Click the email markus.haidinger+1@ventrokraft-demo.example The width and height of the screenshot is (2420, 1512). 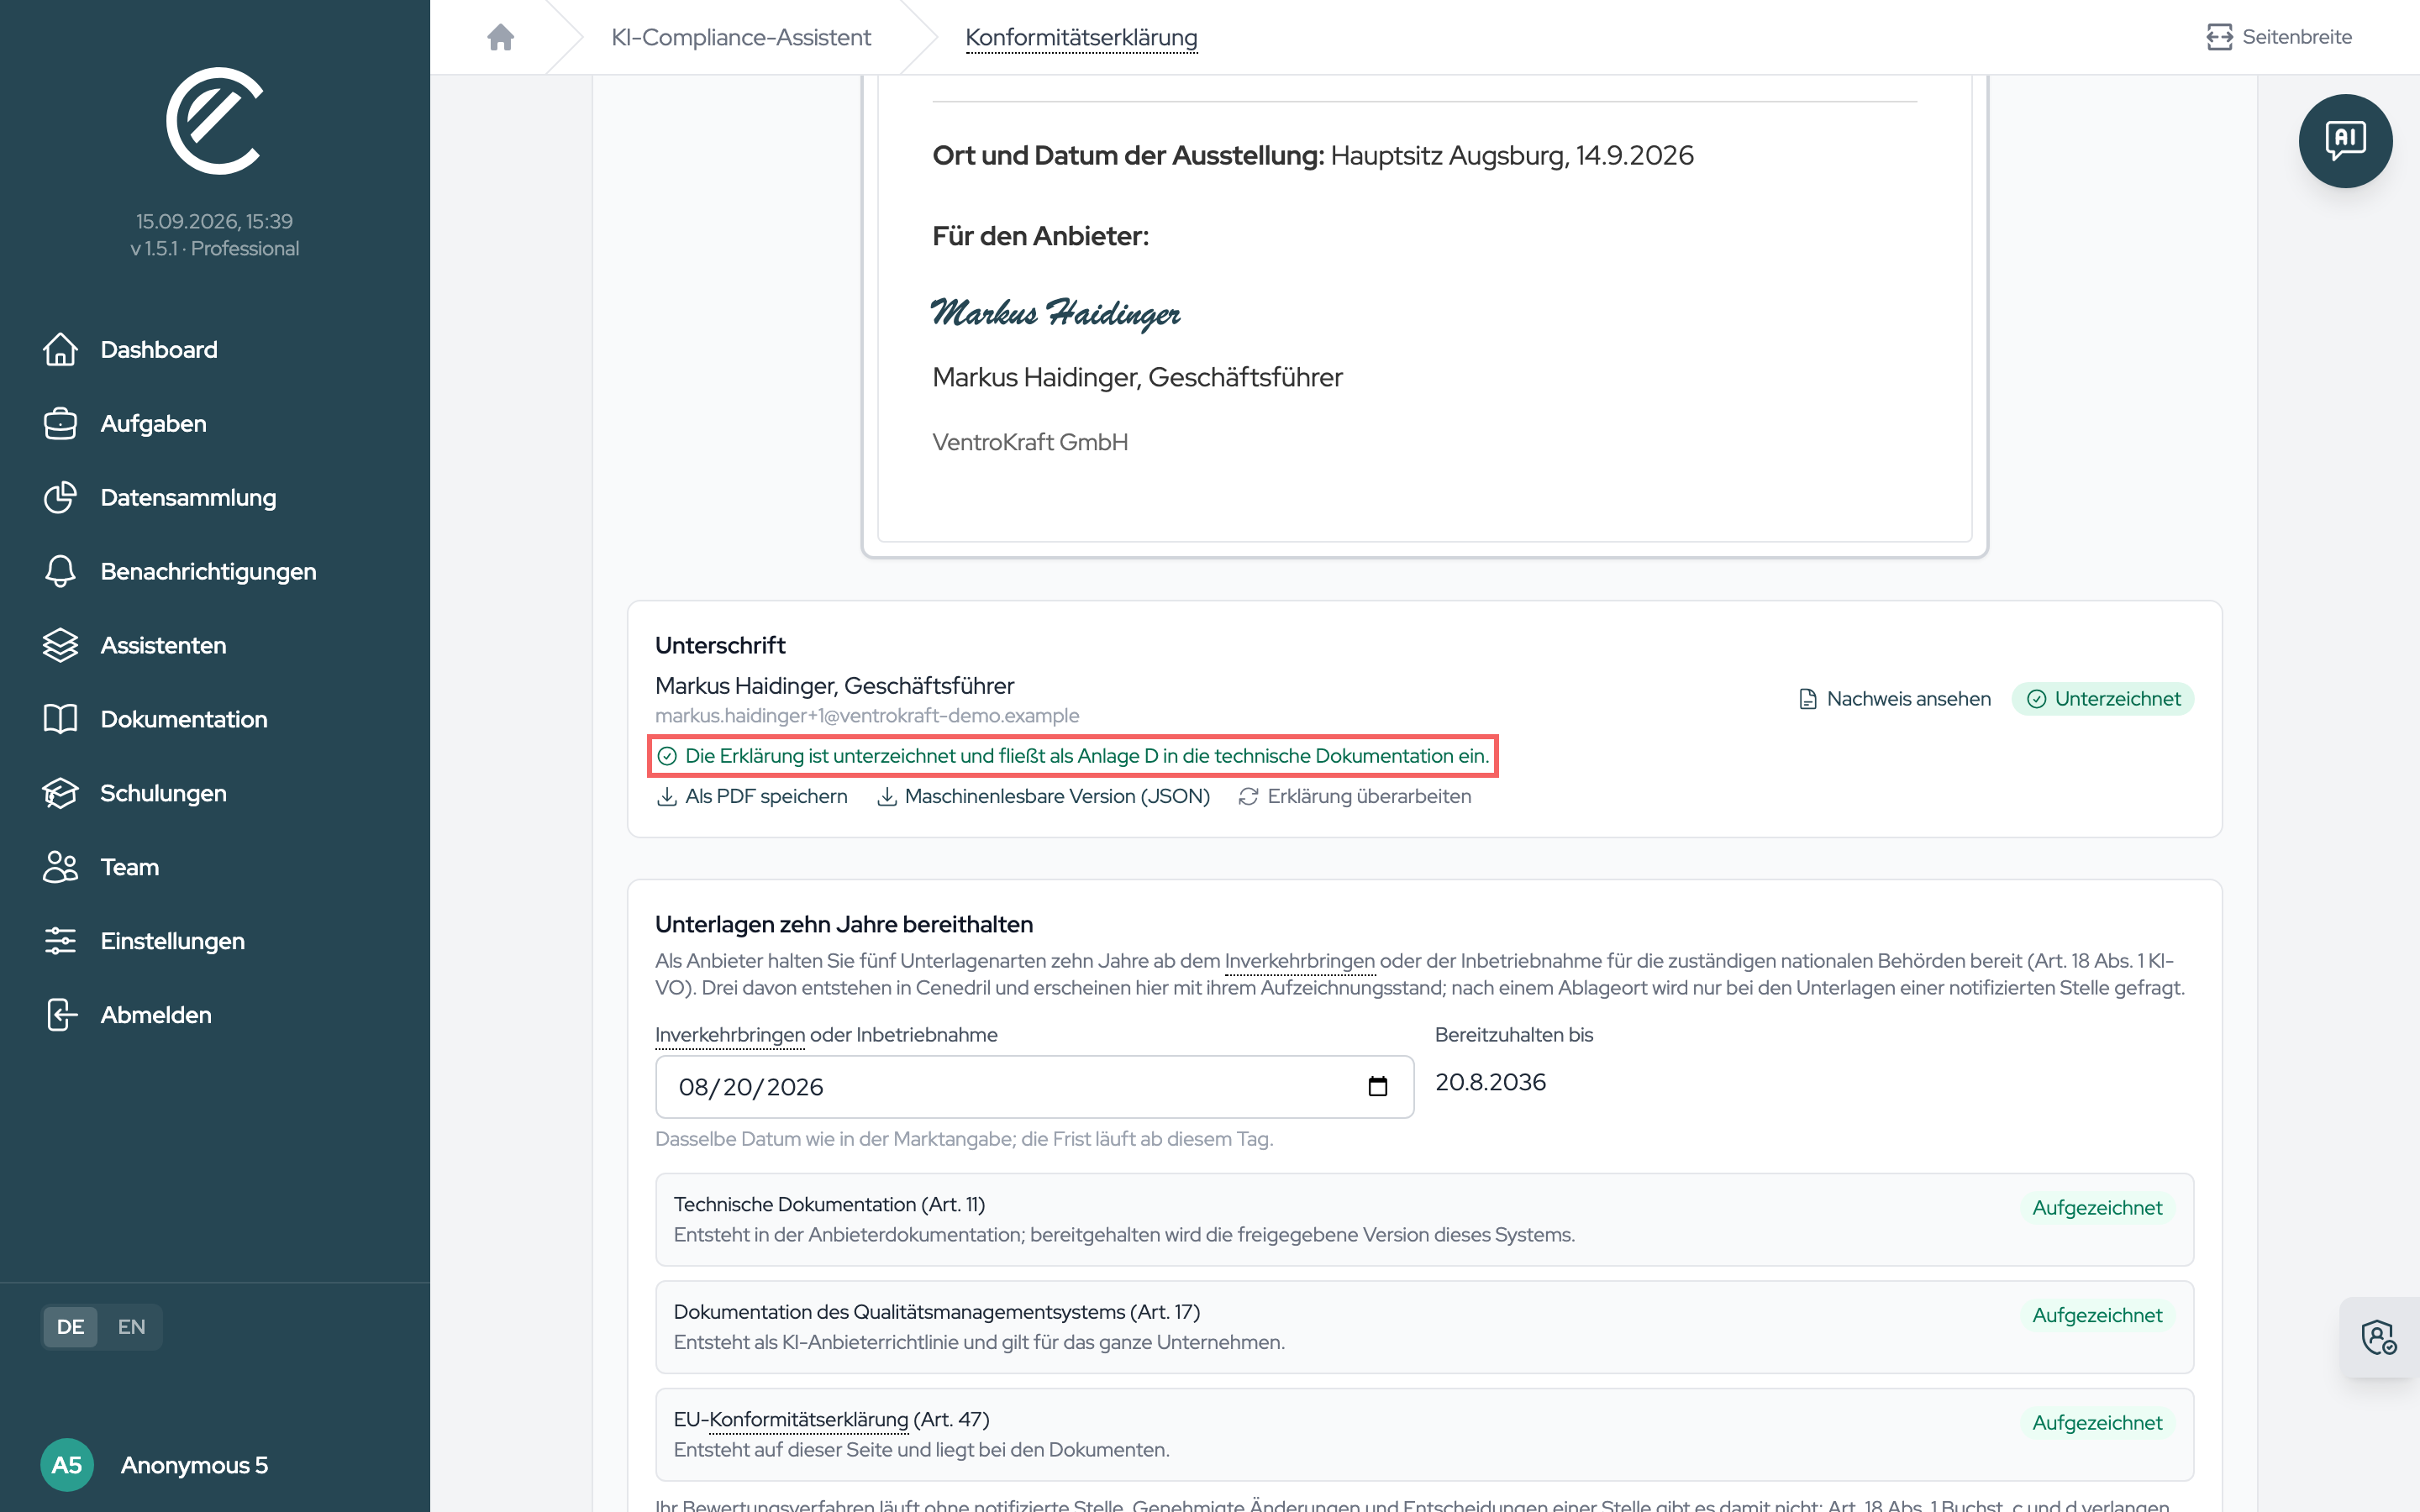point(867,716)
